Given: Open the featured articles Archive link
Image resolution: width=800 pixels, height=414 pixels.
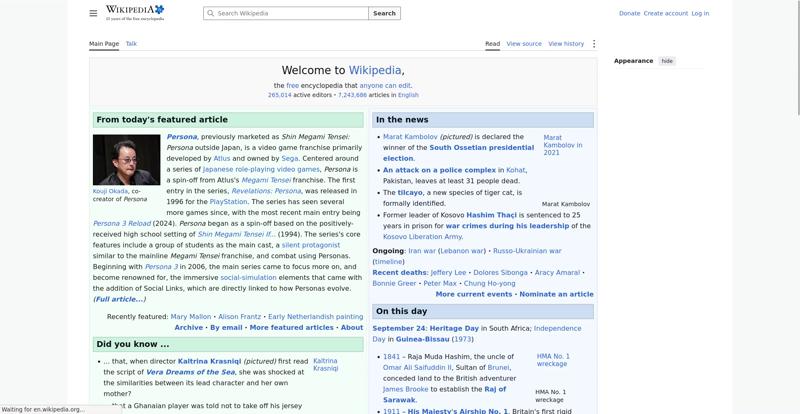Looking at the screenshot, I should 189,328.
